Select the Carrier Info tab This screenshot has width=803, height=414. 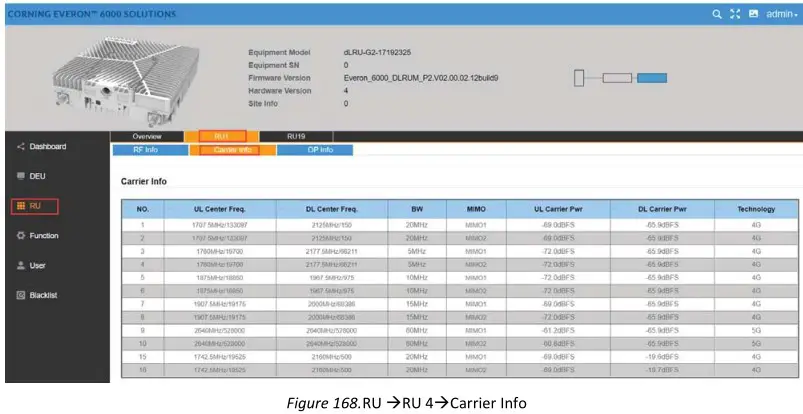click(x=233, y=150)
